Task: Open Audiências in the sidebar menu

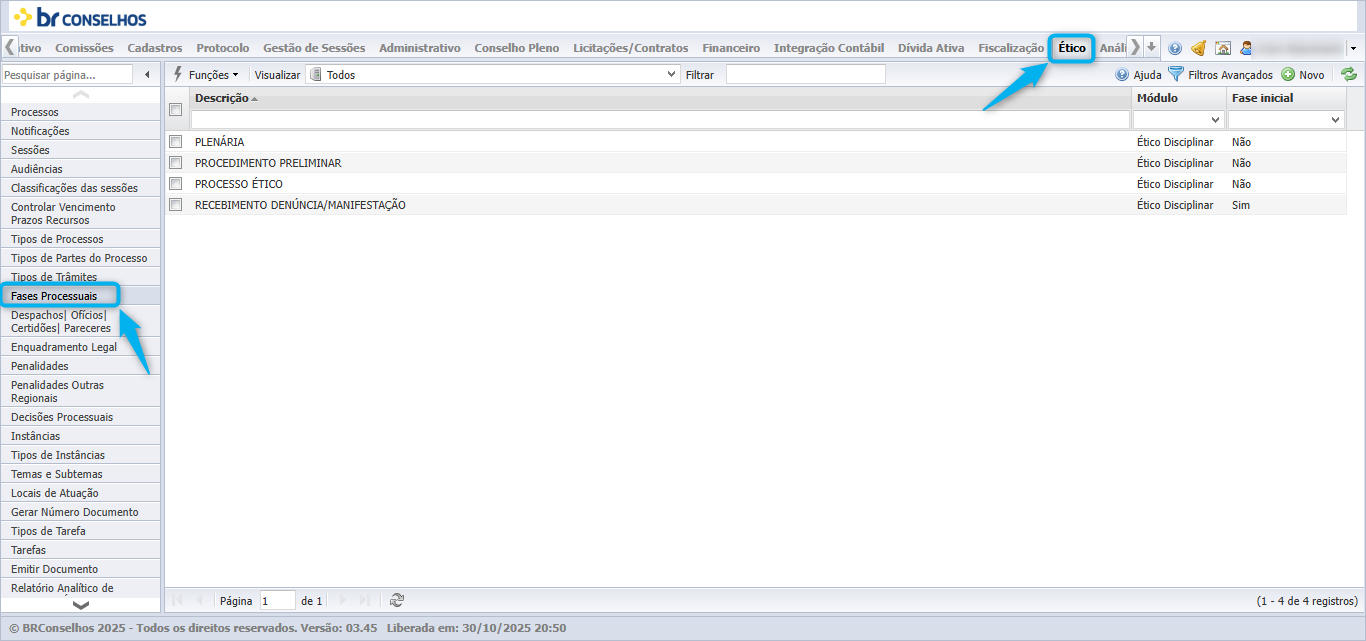Action: (x=81, y=169)
